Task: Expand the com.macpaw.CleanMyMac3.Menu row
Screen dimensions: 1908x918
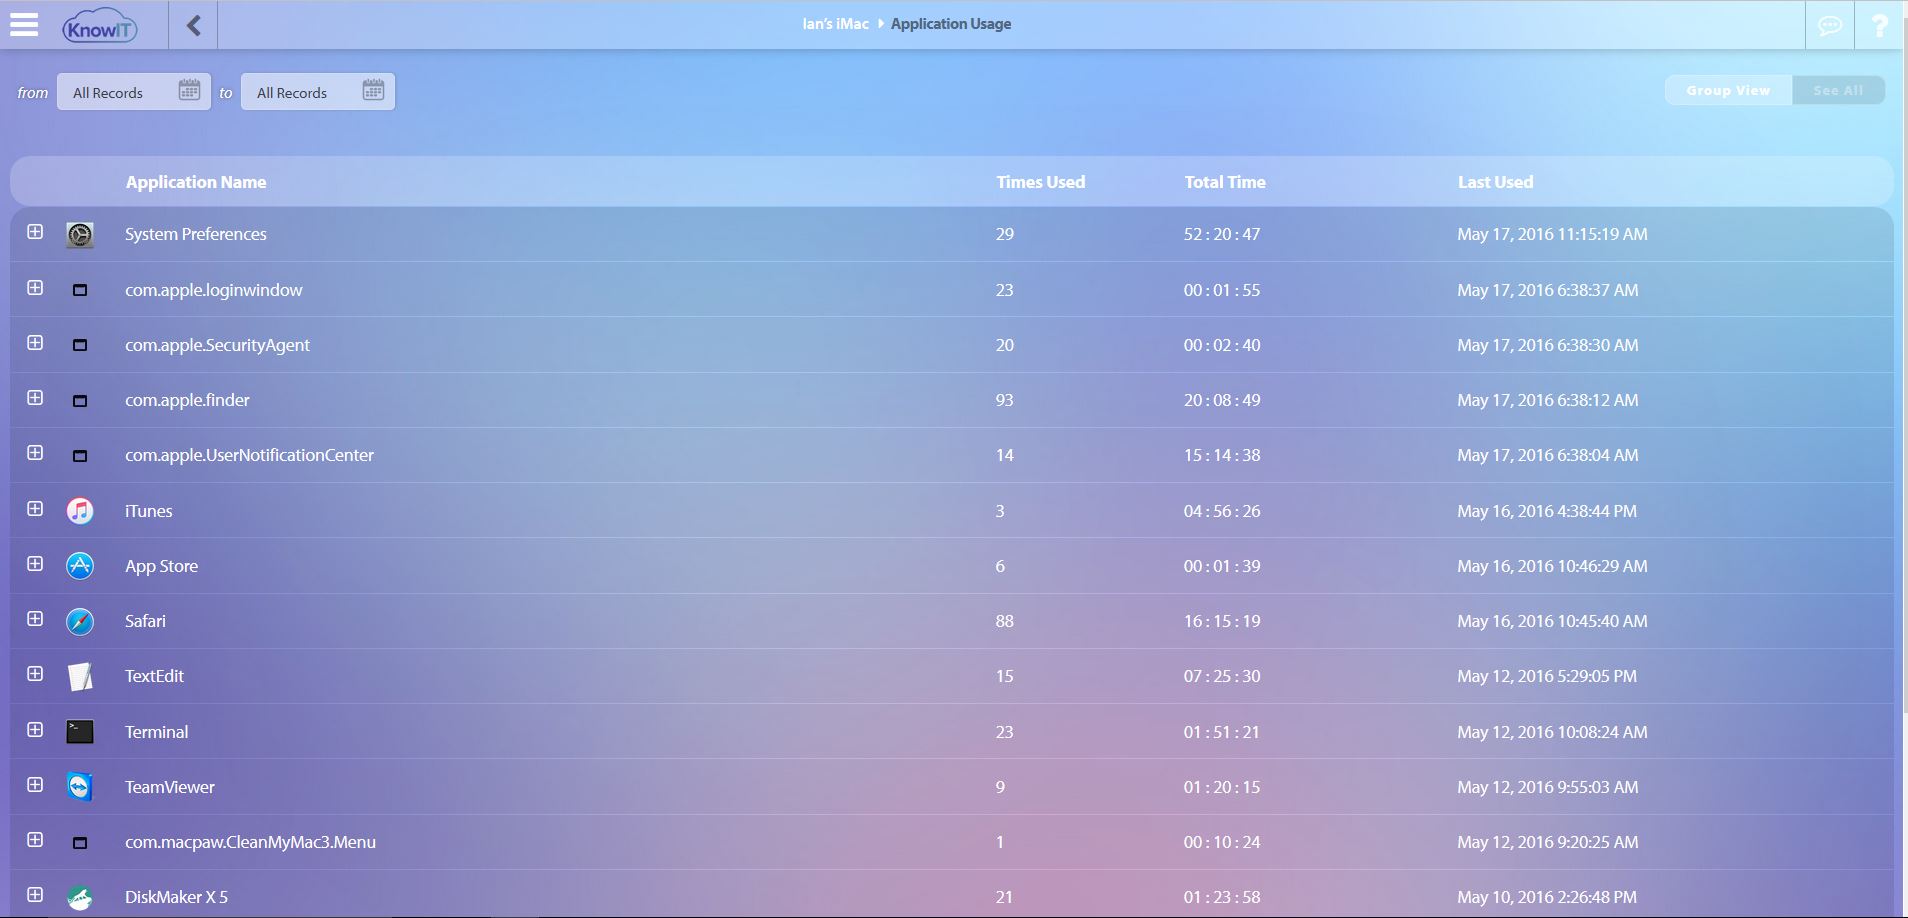Action: 35,840
